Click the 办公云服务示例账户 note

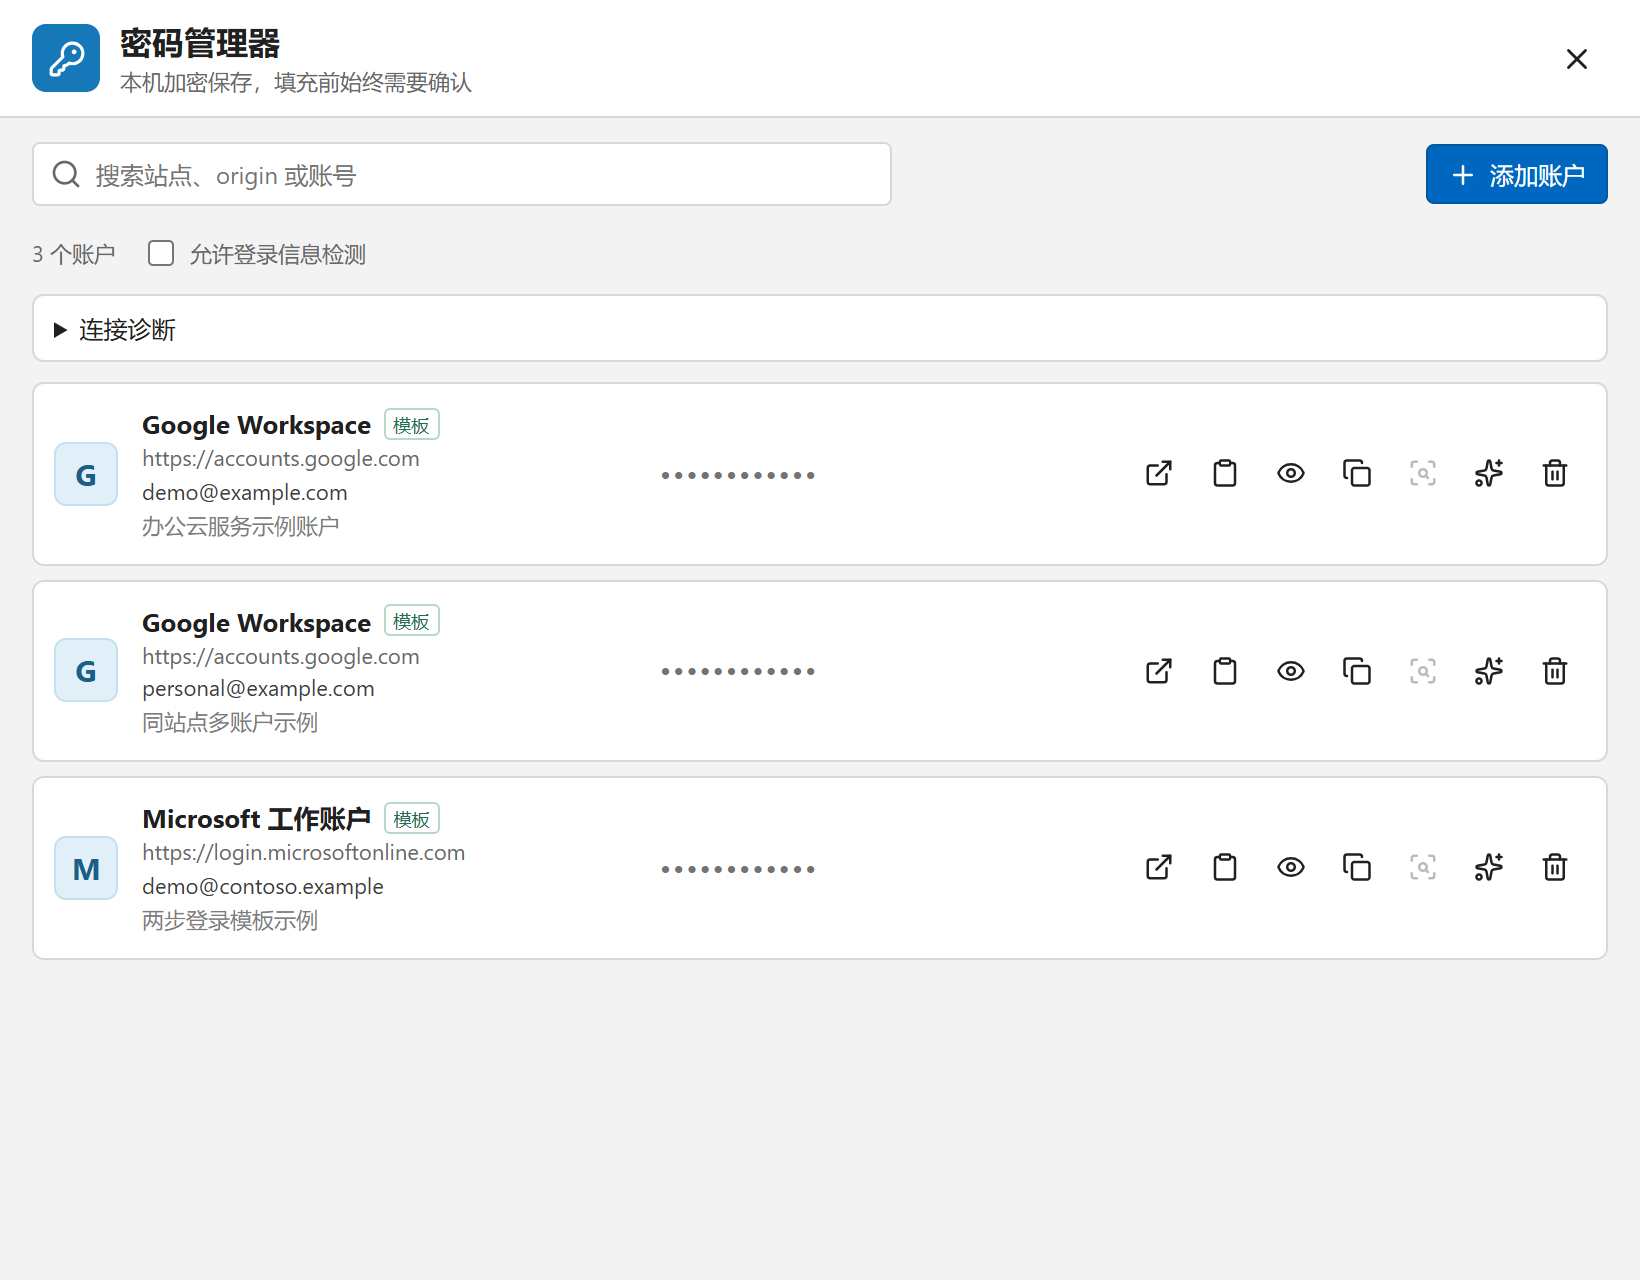tap(241, 526)
